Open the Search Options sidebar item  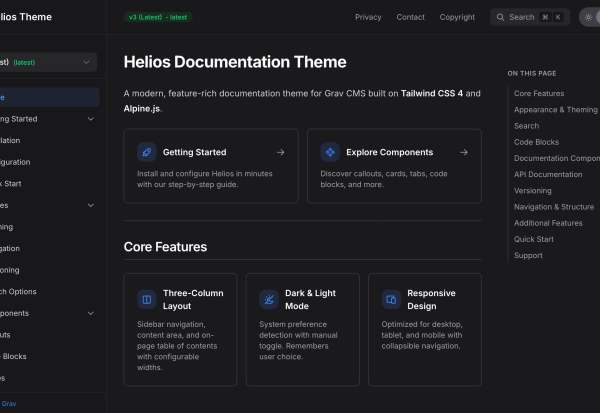(x=18, y=292)
